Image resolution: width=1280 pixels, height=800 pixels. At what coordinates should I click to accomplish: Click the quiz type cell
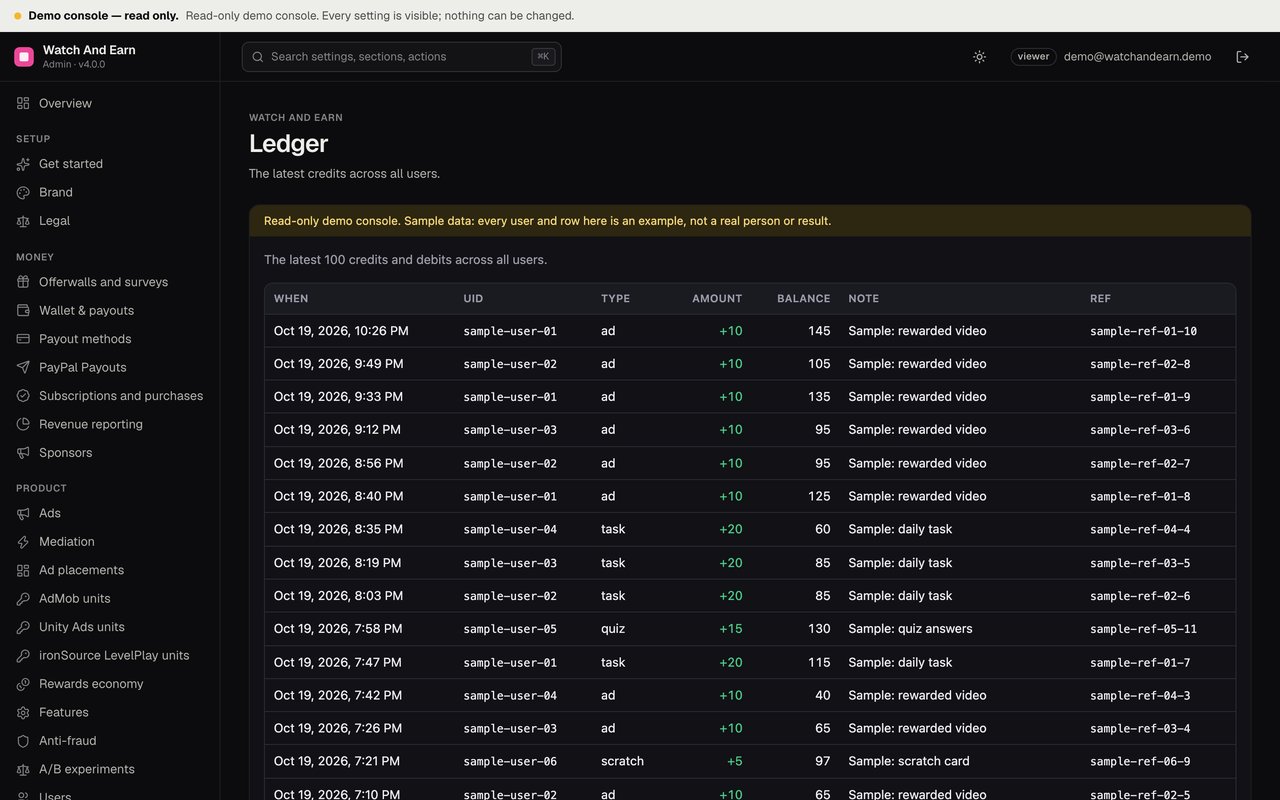613,629
